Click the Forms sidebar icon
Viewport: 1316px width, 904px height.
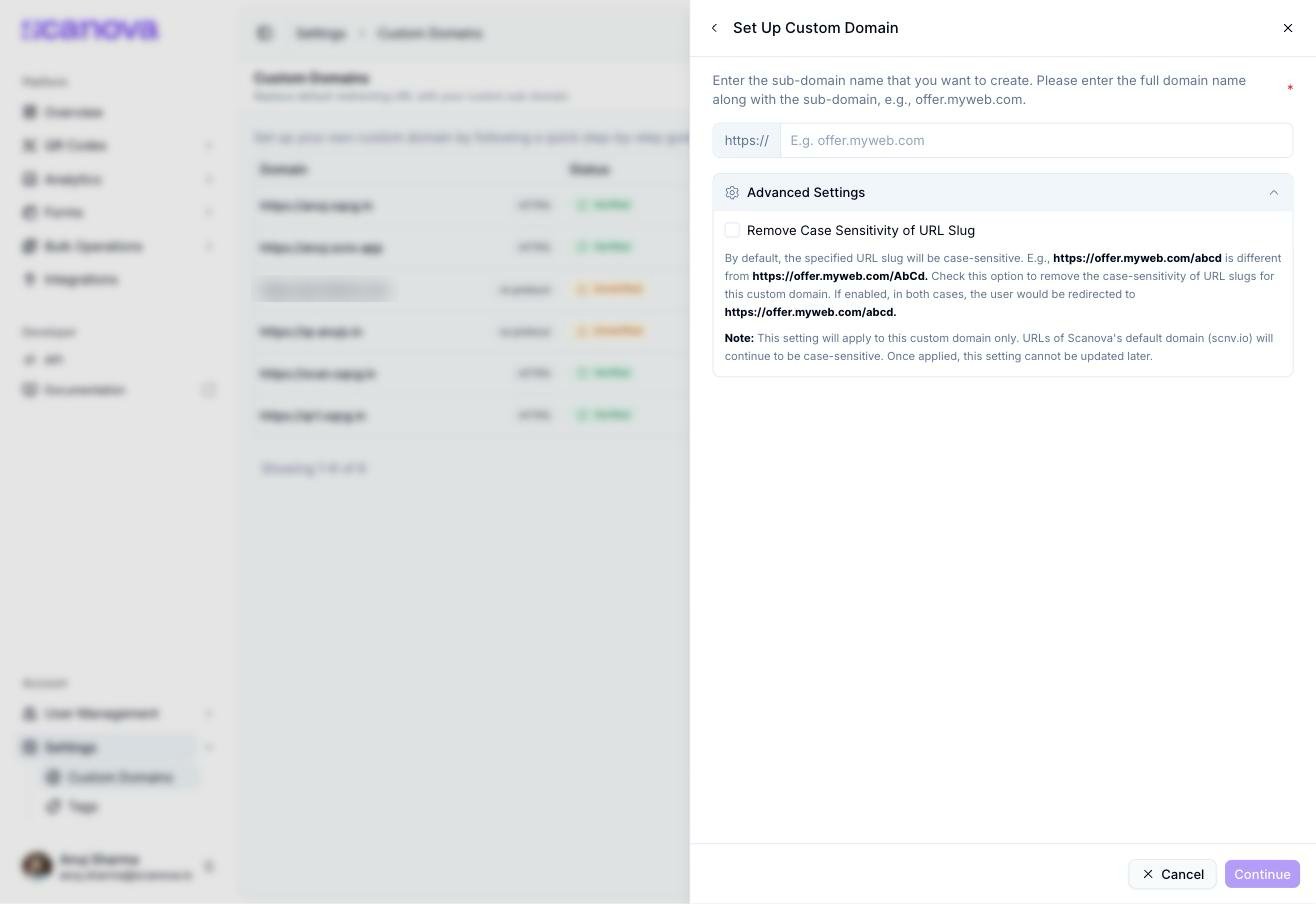click(30, 212)
